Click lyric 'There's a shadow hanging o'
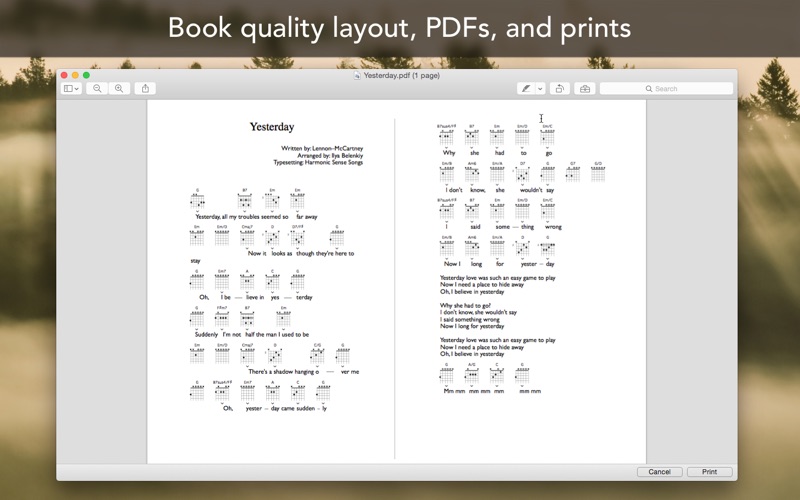The image size is (800, 500). coord(283,371)
